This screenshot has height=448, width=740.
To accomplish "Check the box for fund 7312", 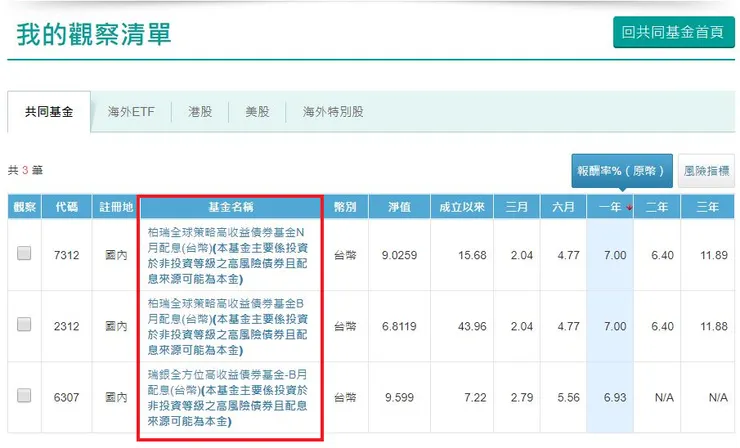I will click(x=24, y=253).
